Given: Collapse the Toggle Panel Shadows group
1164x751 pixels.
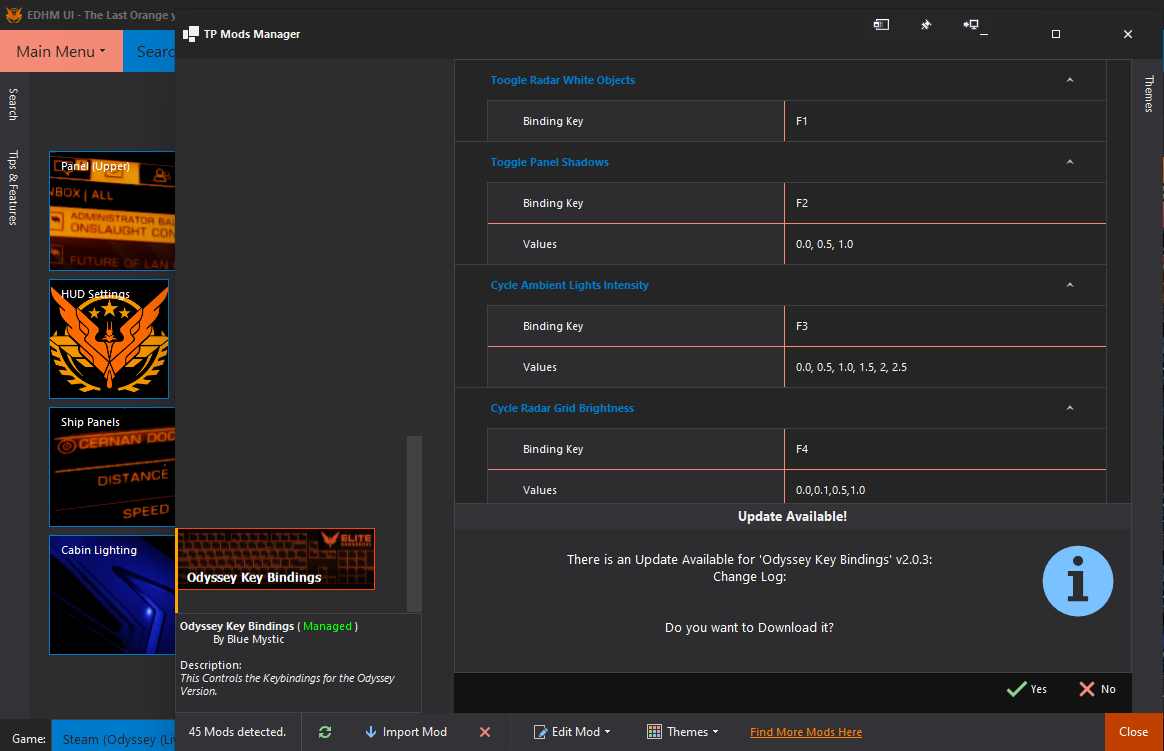Looking at the screenshot, I should pyautogui.click(x=1070, y=162).
